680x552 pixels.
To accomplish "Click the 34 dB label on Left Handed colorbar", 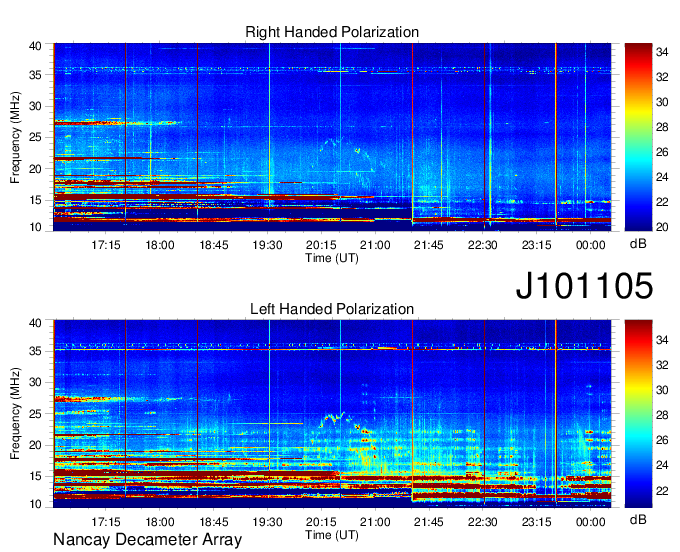I will 662,340.
